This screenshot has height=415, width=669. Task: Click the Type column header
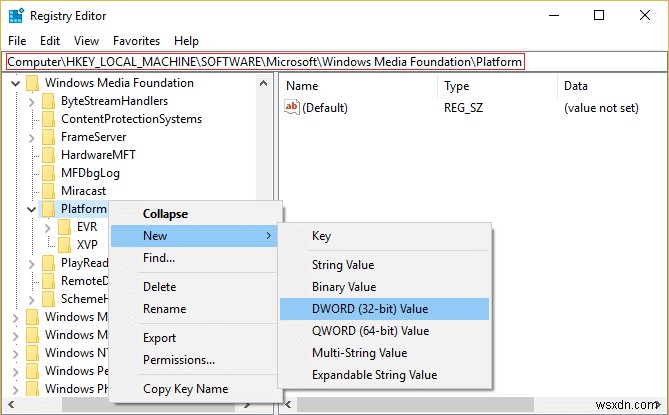[x=456, y=86]
